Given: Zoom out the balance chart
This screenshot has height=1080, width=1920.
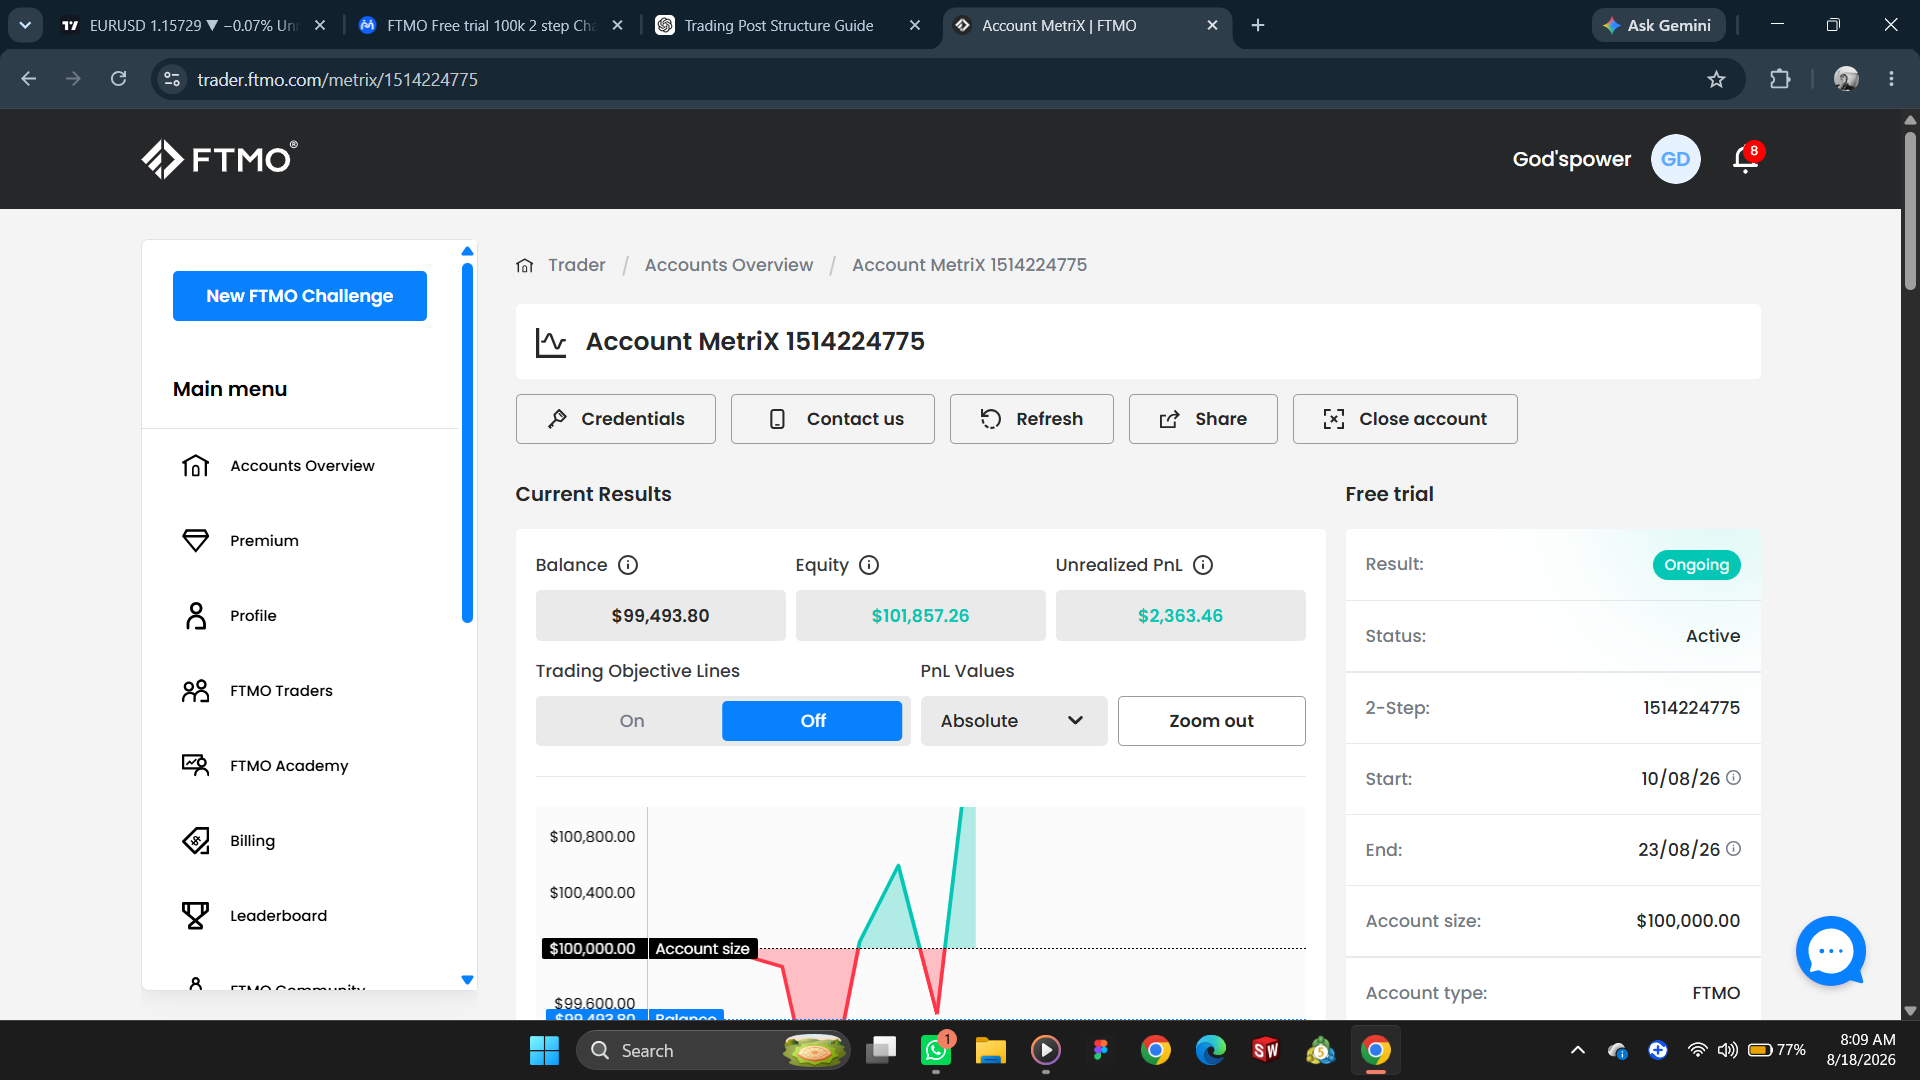Looking at the screenshot, I should tap(1212, 721).
